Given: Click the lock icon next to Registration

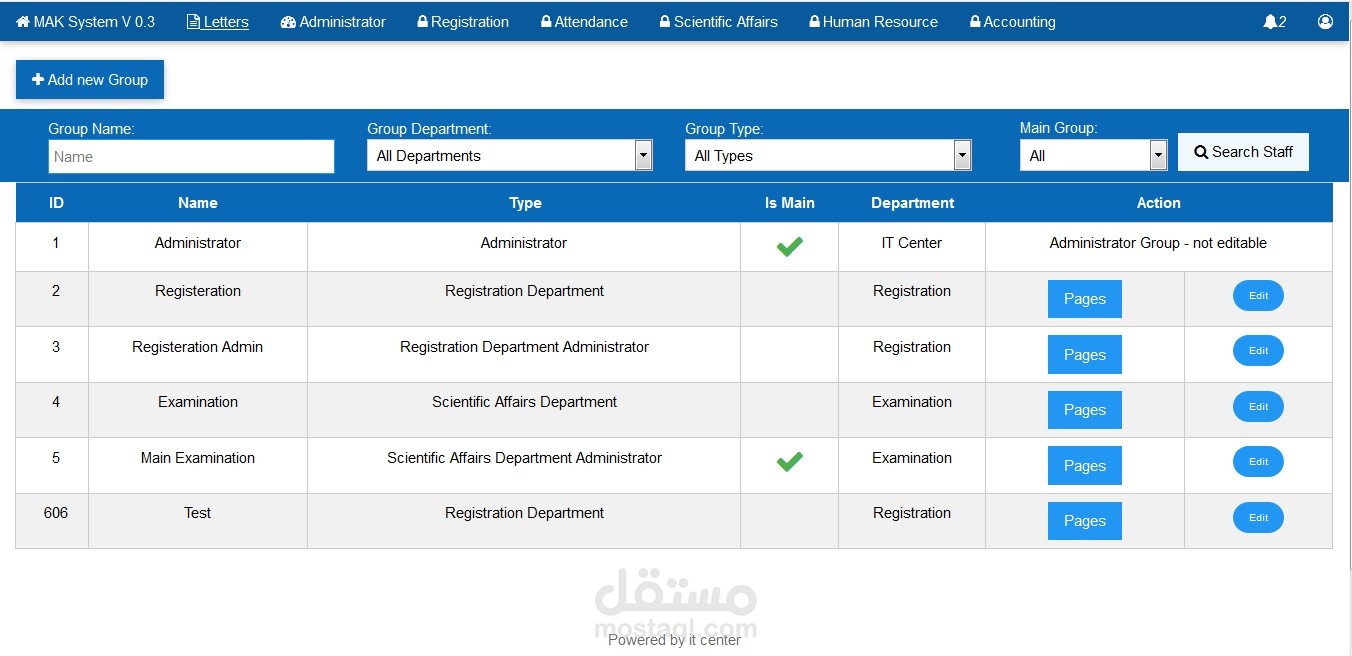Looking at the screenshot, I should [x=423, y=22].
